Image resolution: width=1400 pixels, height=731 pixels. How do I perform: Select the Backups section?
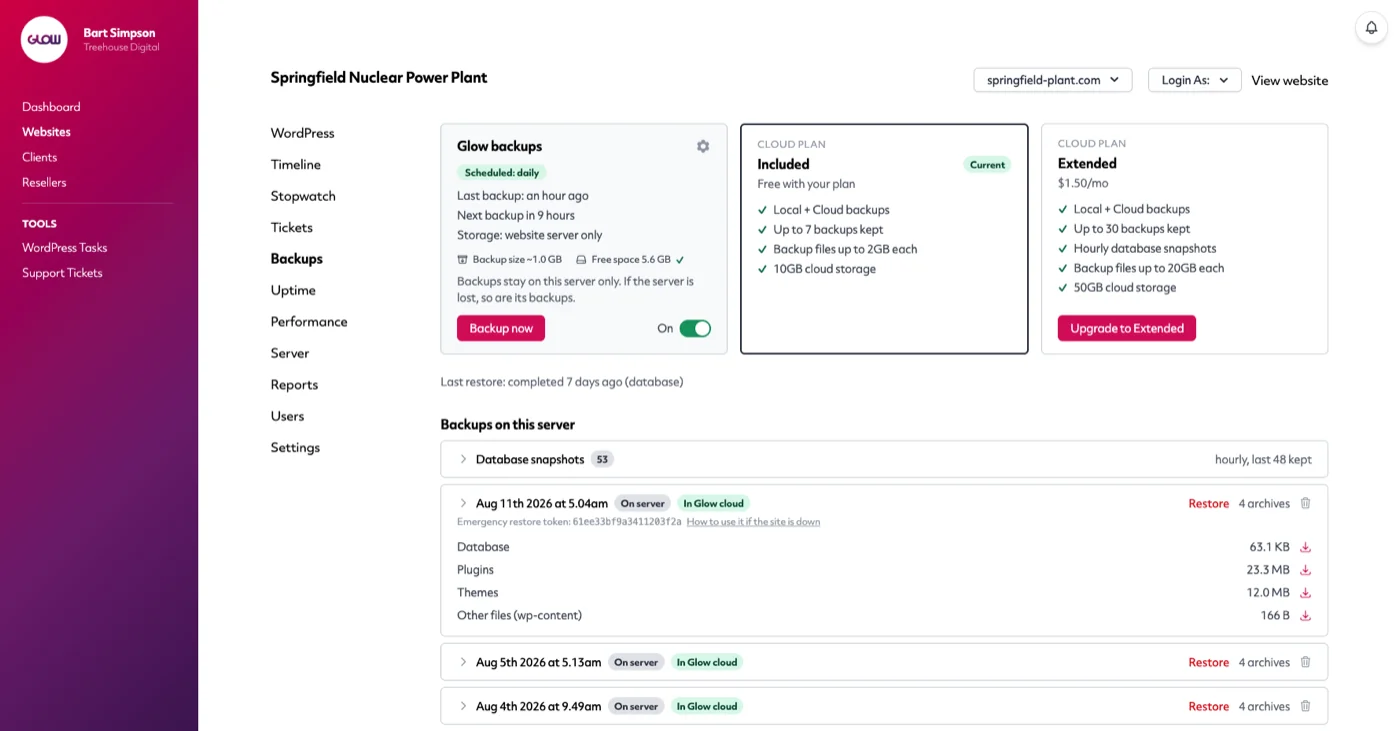pyautogui.click(x=296, y=259)
